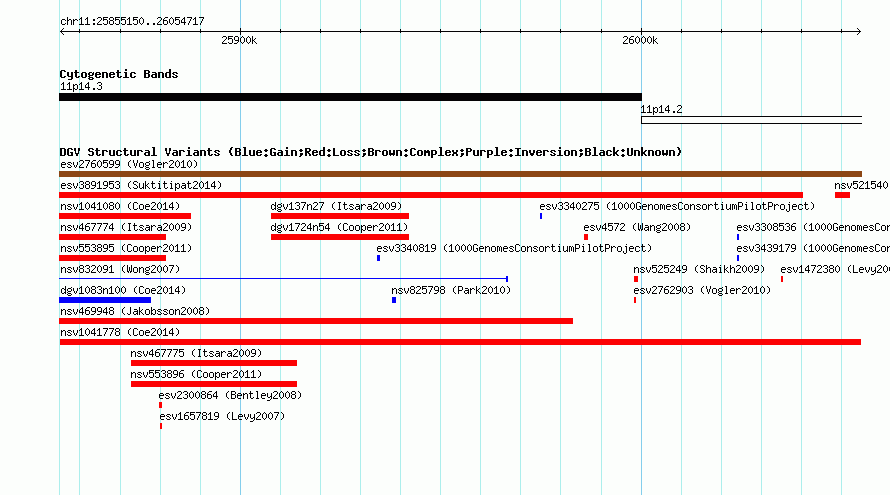This screenshot has width=890, height=495.
Task: Click nsv553895 (Cooper2011) label
Action: tap(126, 249)
